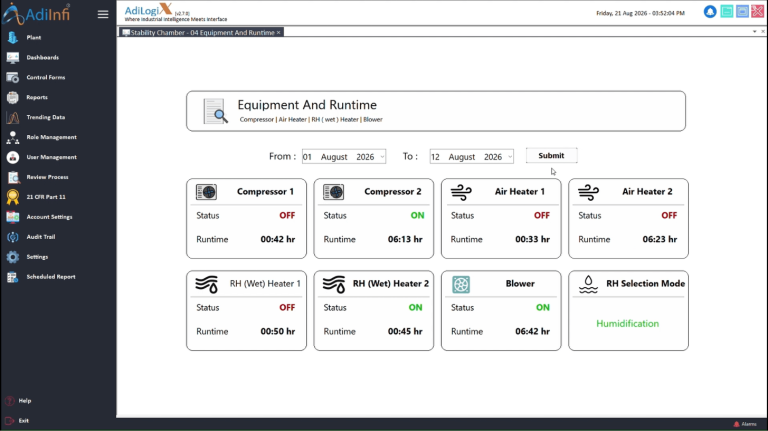768x431 pixels.
Task: Toggle the hamburger menu icon
Action: [x=103, y=14]
